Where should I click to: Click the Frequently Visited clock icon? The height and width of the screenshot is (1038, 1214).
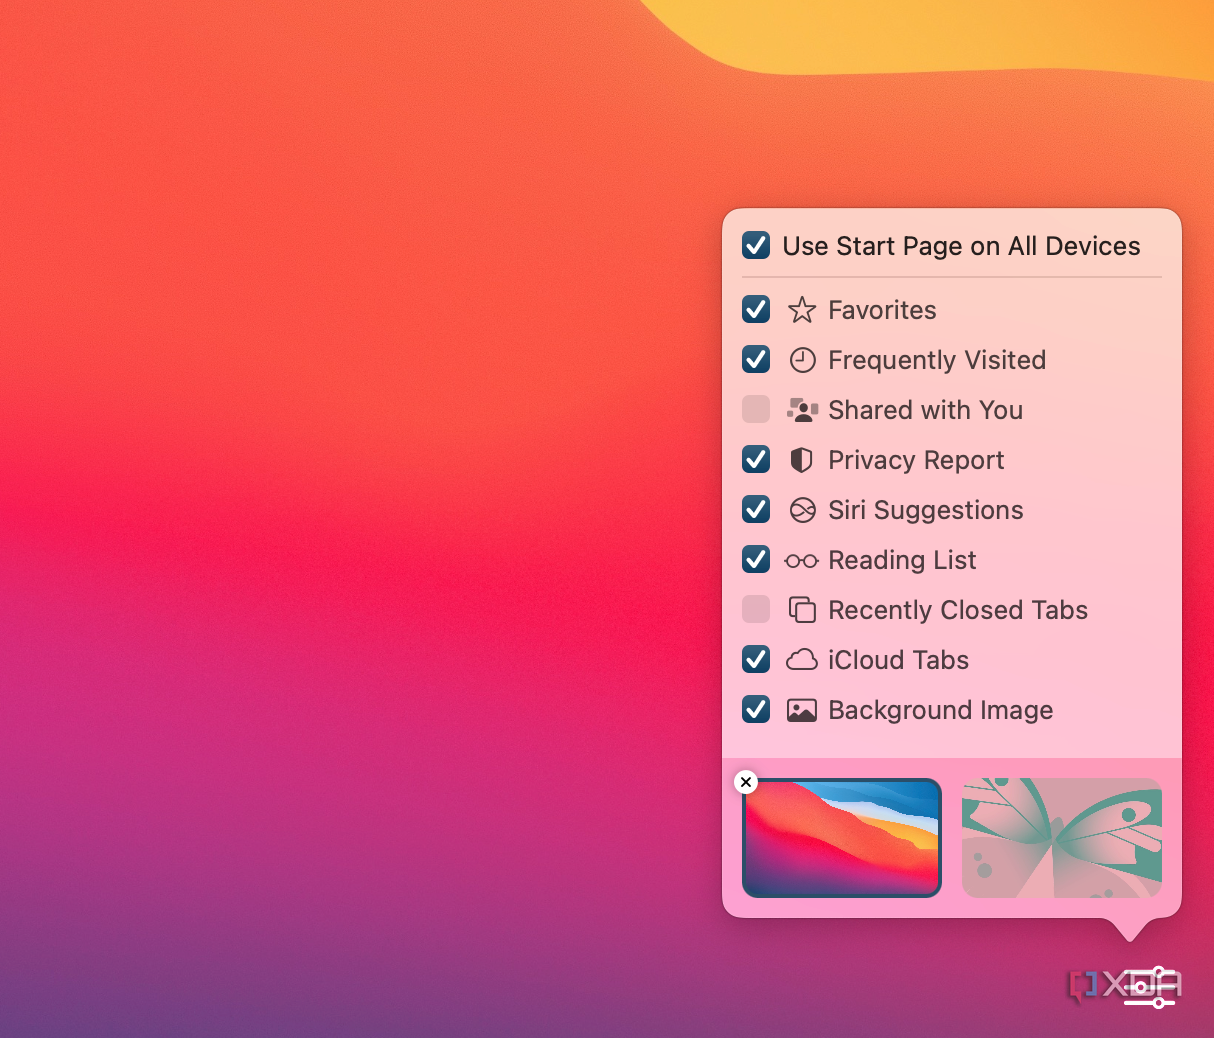point(802,360)
